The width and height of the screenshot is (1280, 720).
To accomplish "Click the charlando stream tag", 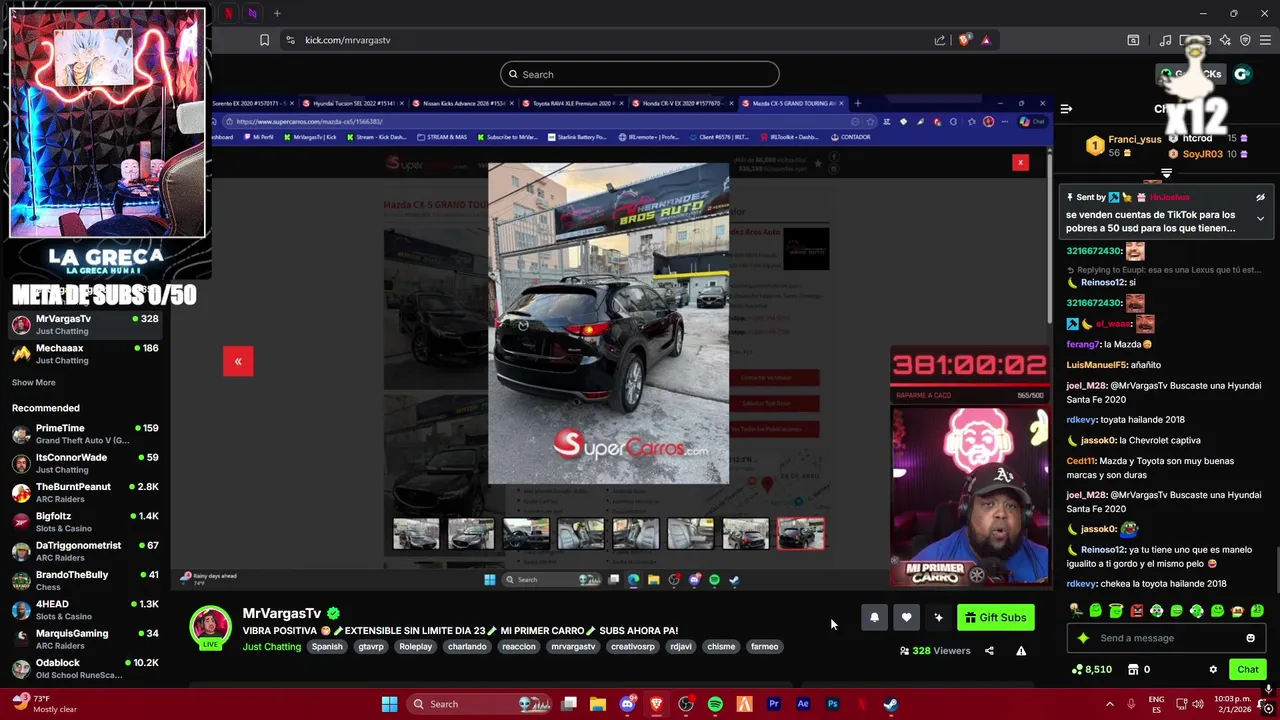I will pyautogui.click(x=467, y=647).
